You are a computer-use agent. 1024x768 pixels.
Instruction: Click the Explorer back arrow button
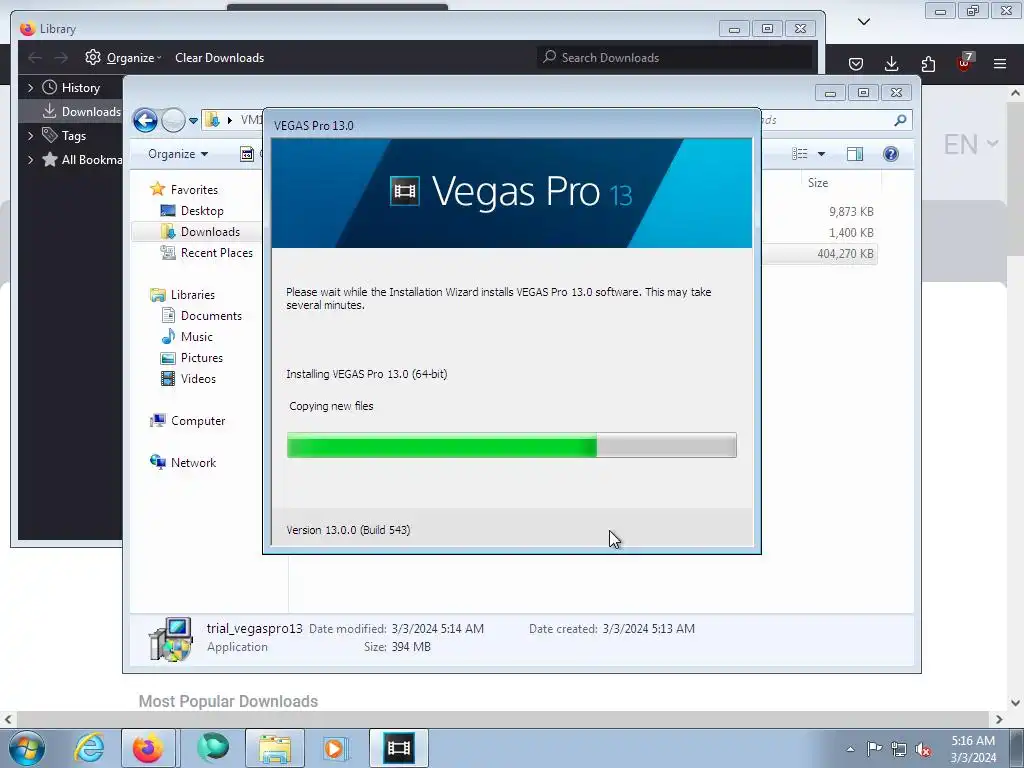point(145,120)
